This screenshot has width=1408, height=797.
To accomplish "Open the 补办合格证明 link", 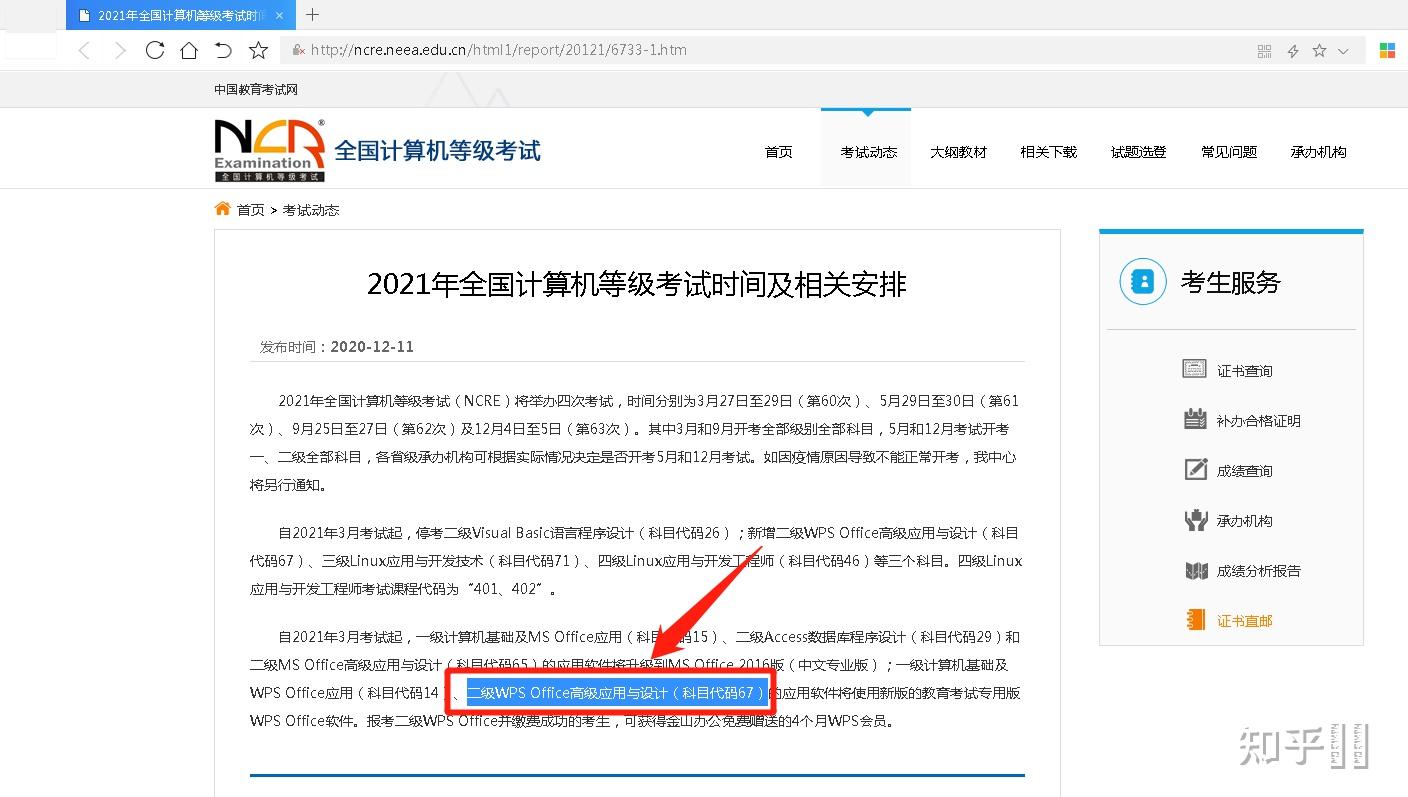I will pos(1259,421).
